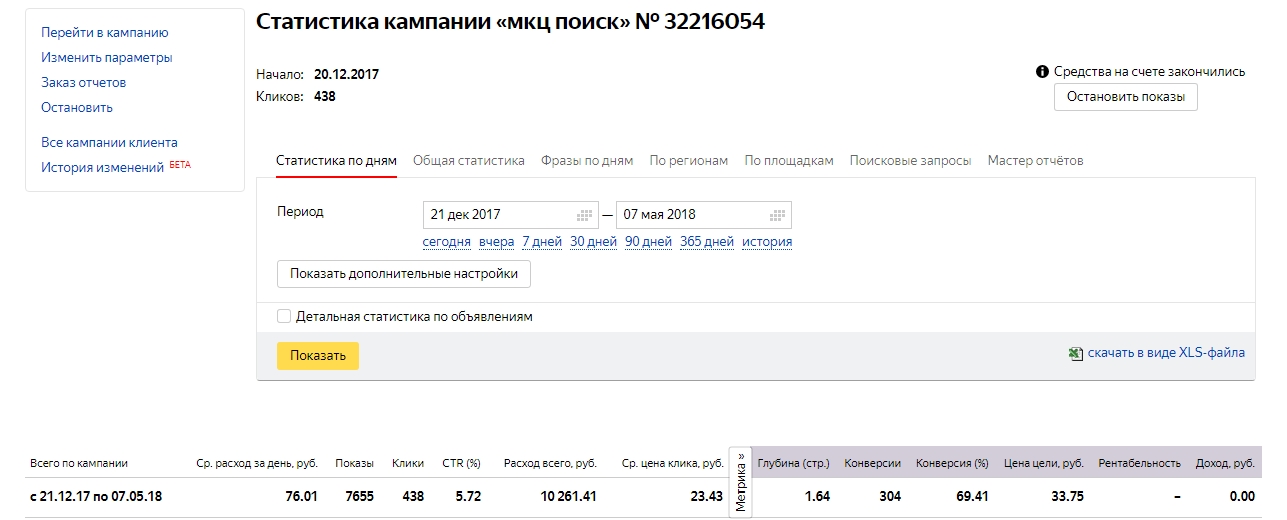Image resolution: width=1287 pixels, height=520 pixels.
Task: Click the row label с 21.12.17 по 07.05.18
Action: click(96, 497)
